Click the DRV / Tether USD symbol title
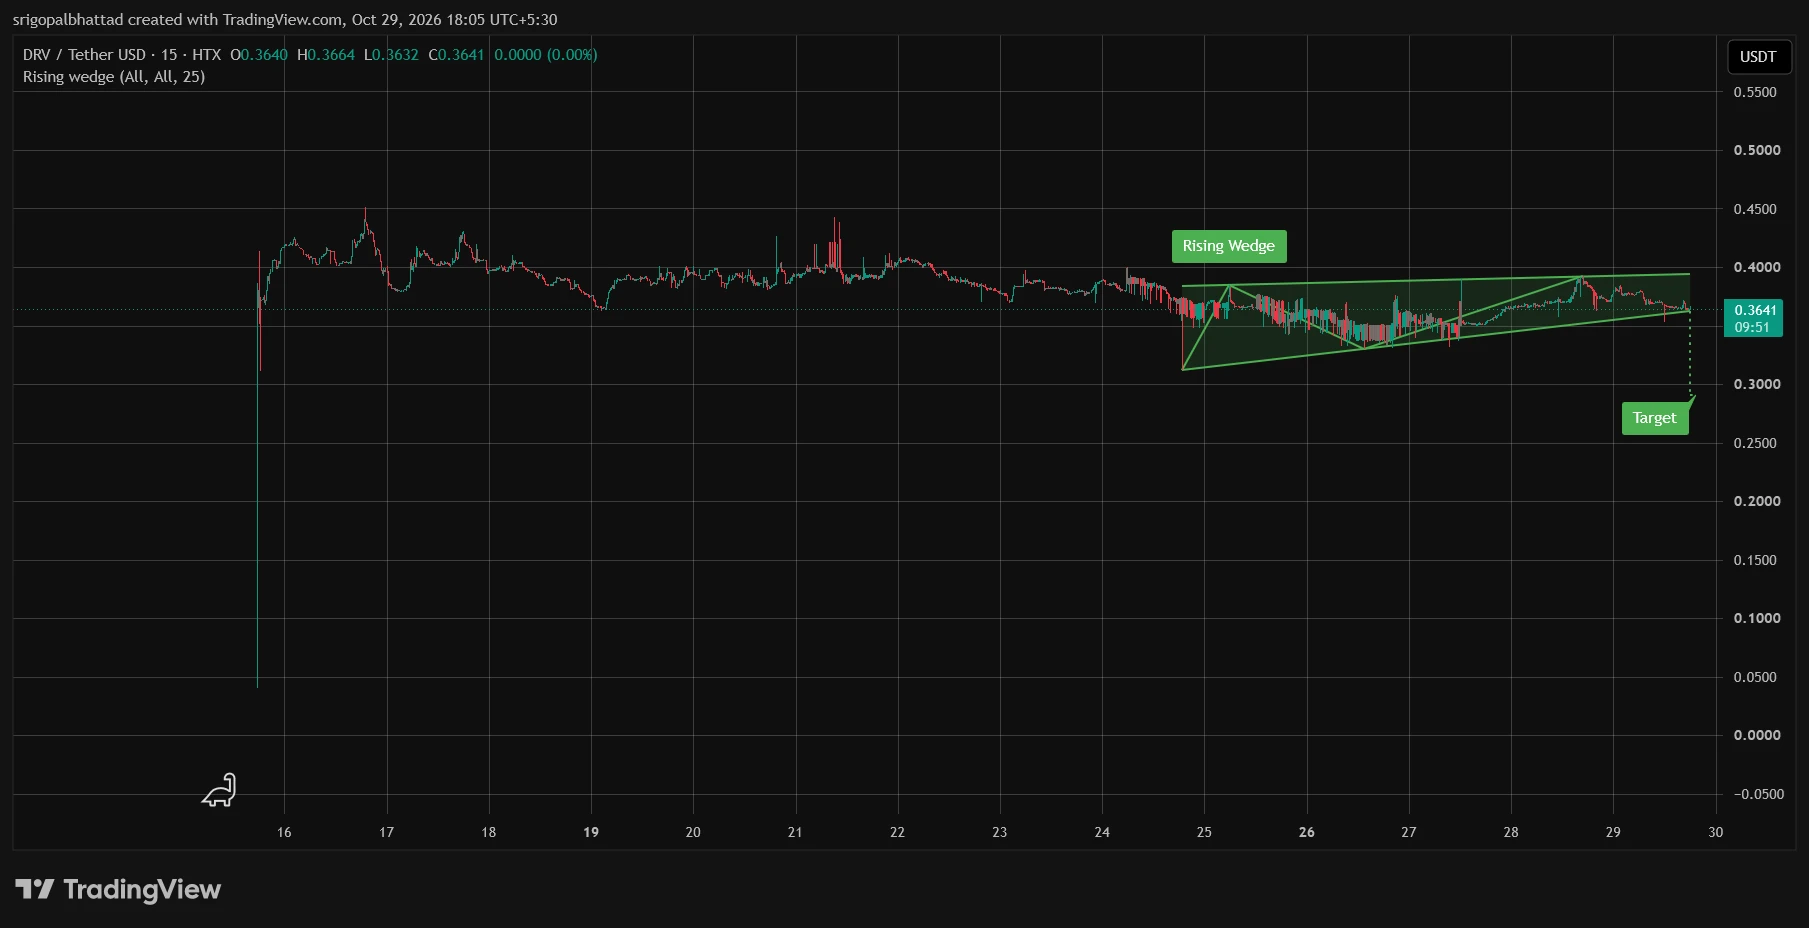 (84, 55)
